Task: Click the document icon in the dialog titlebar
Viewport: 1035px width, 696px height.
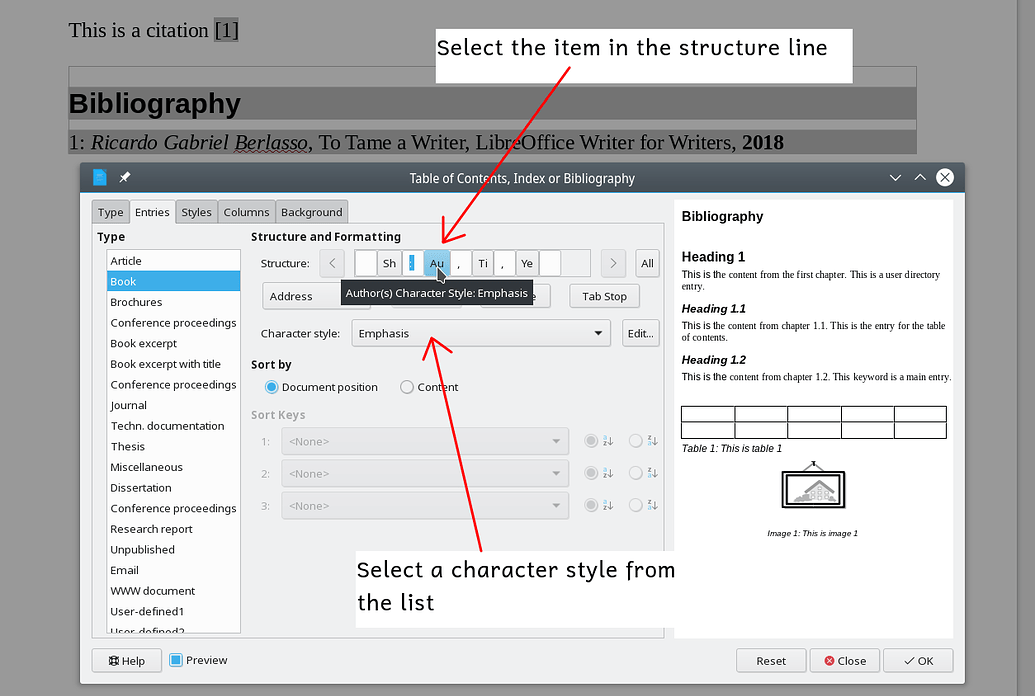Action: tap(99, 177)
